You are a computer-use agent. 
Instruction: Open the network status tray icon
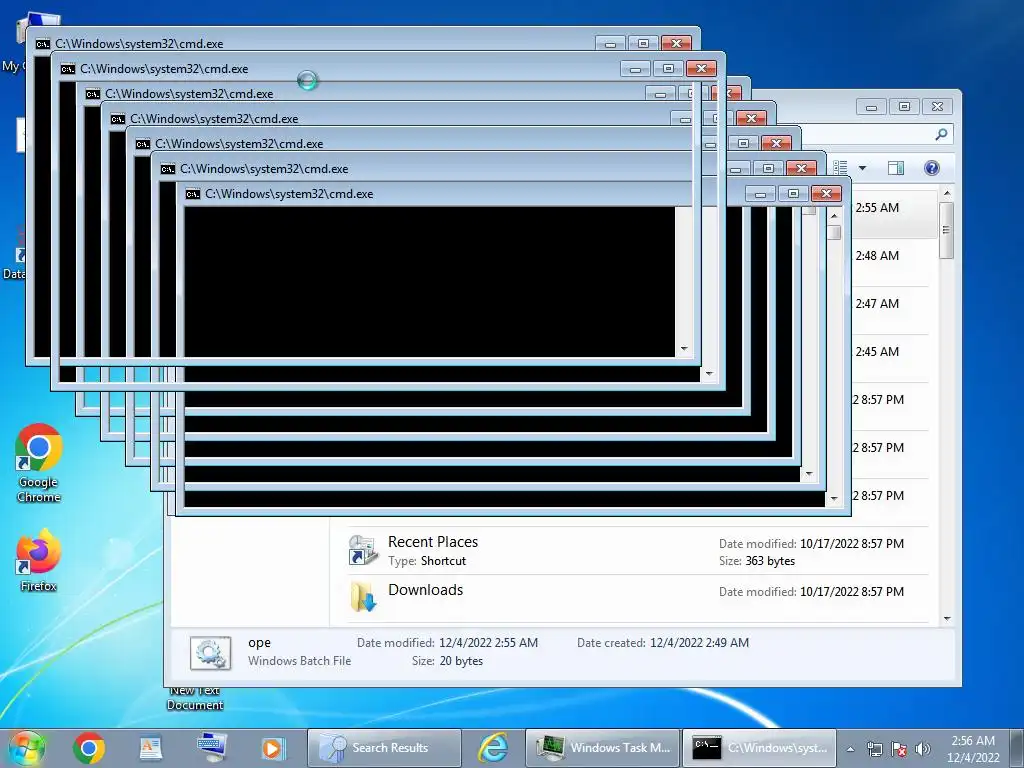click(874, 749)
